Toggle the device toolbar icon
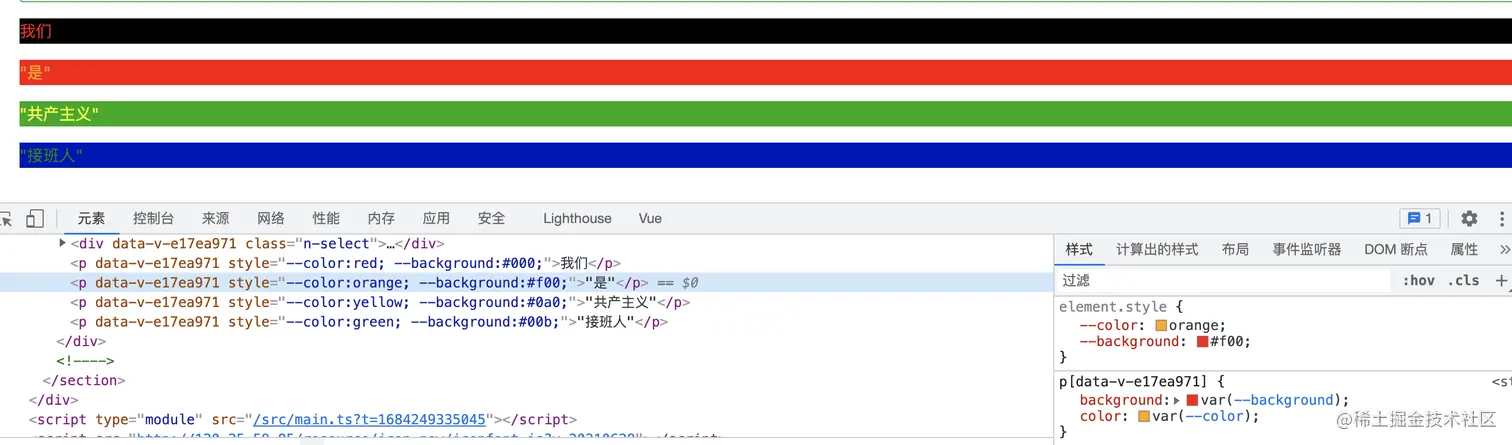The image size is (1512, 445). tap(35, 218)
